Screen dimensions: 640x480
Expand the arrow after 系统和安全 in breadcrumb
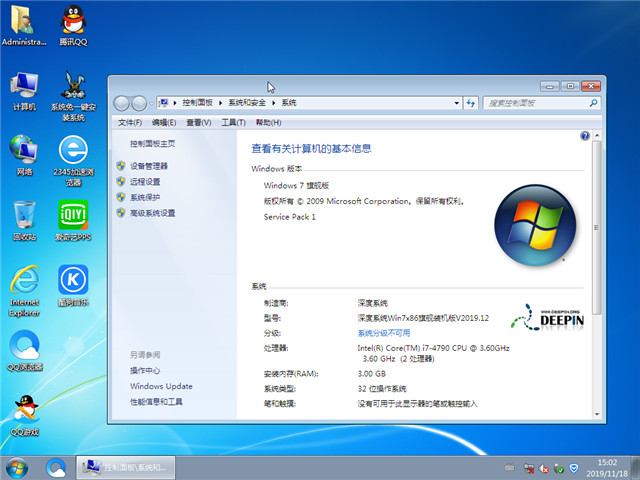[273, 103]
